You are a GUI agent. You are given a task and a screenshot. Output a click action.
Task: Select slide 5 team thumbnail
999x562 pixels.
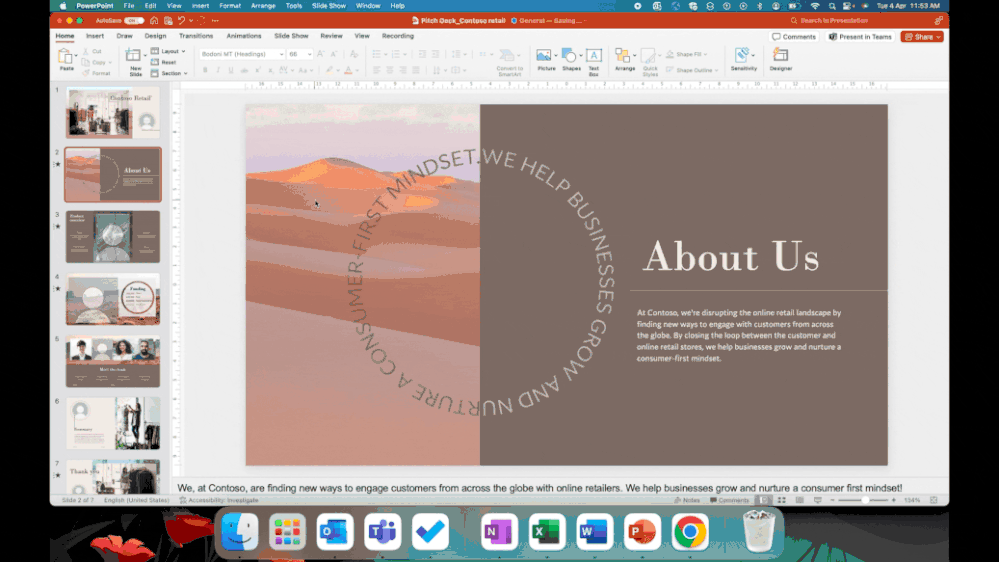click(x=113, y=361)
